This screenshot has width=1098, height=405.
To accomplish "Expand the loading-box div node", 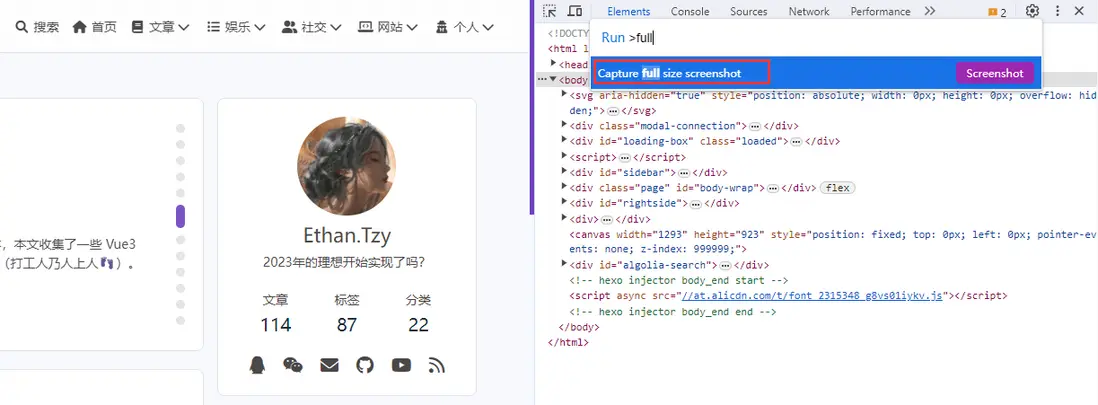I will coord(564,140).
